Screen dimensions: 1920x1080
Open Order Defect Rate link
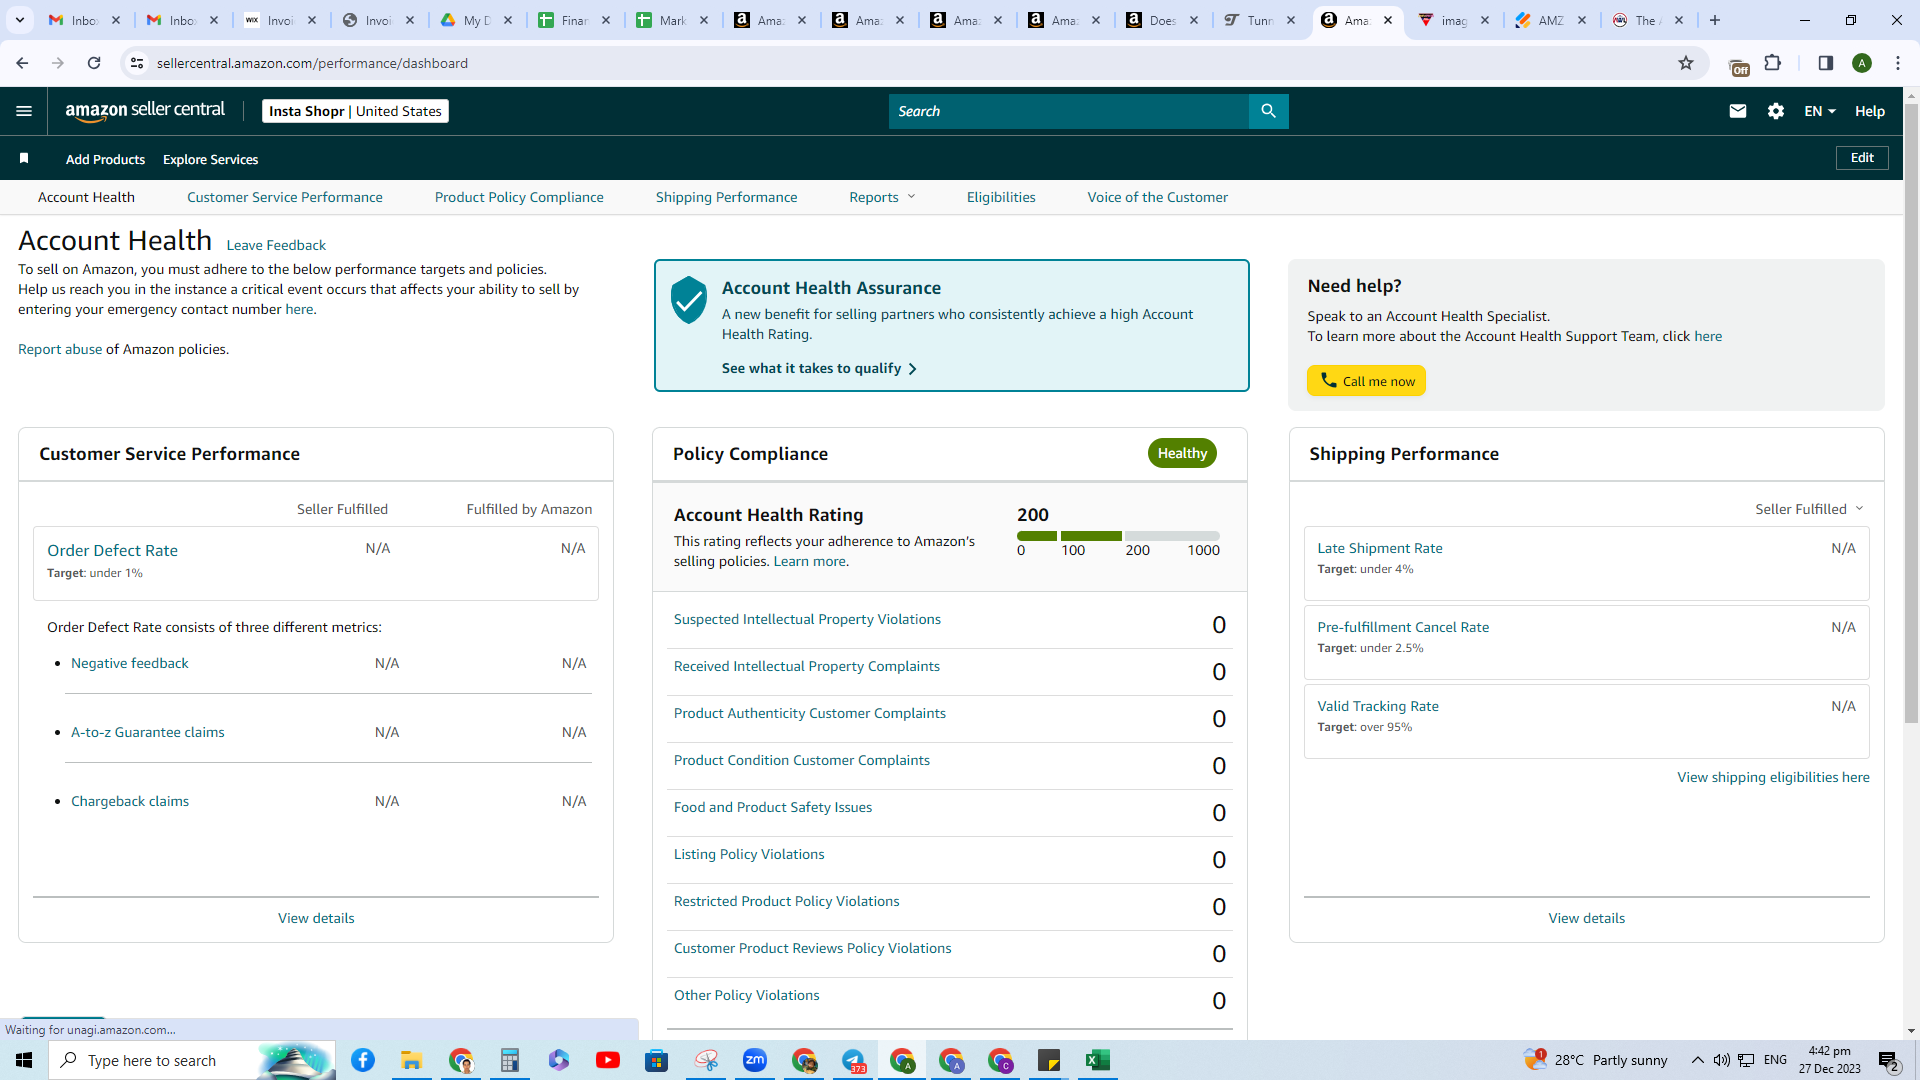(x=112, y=550)
